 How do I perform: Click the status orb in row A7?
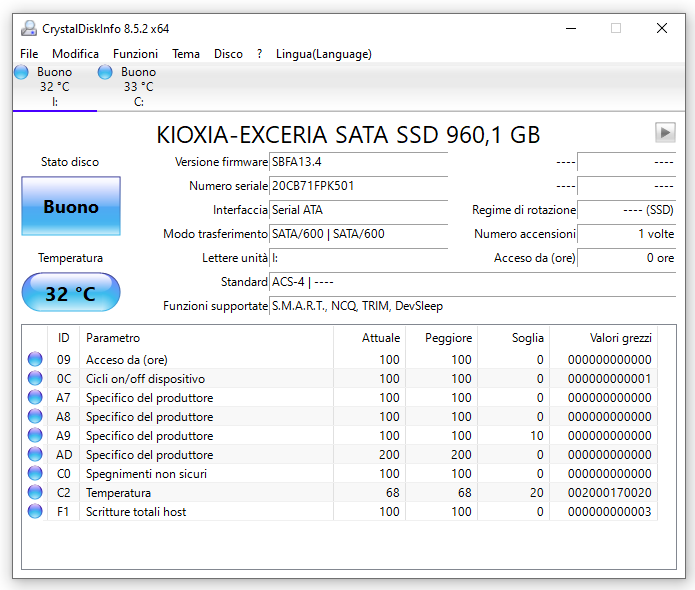(x=35, y=397)
